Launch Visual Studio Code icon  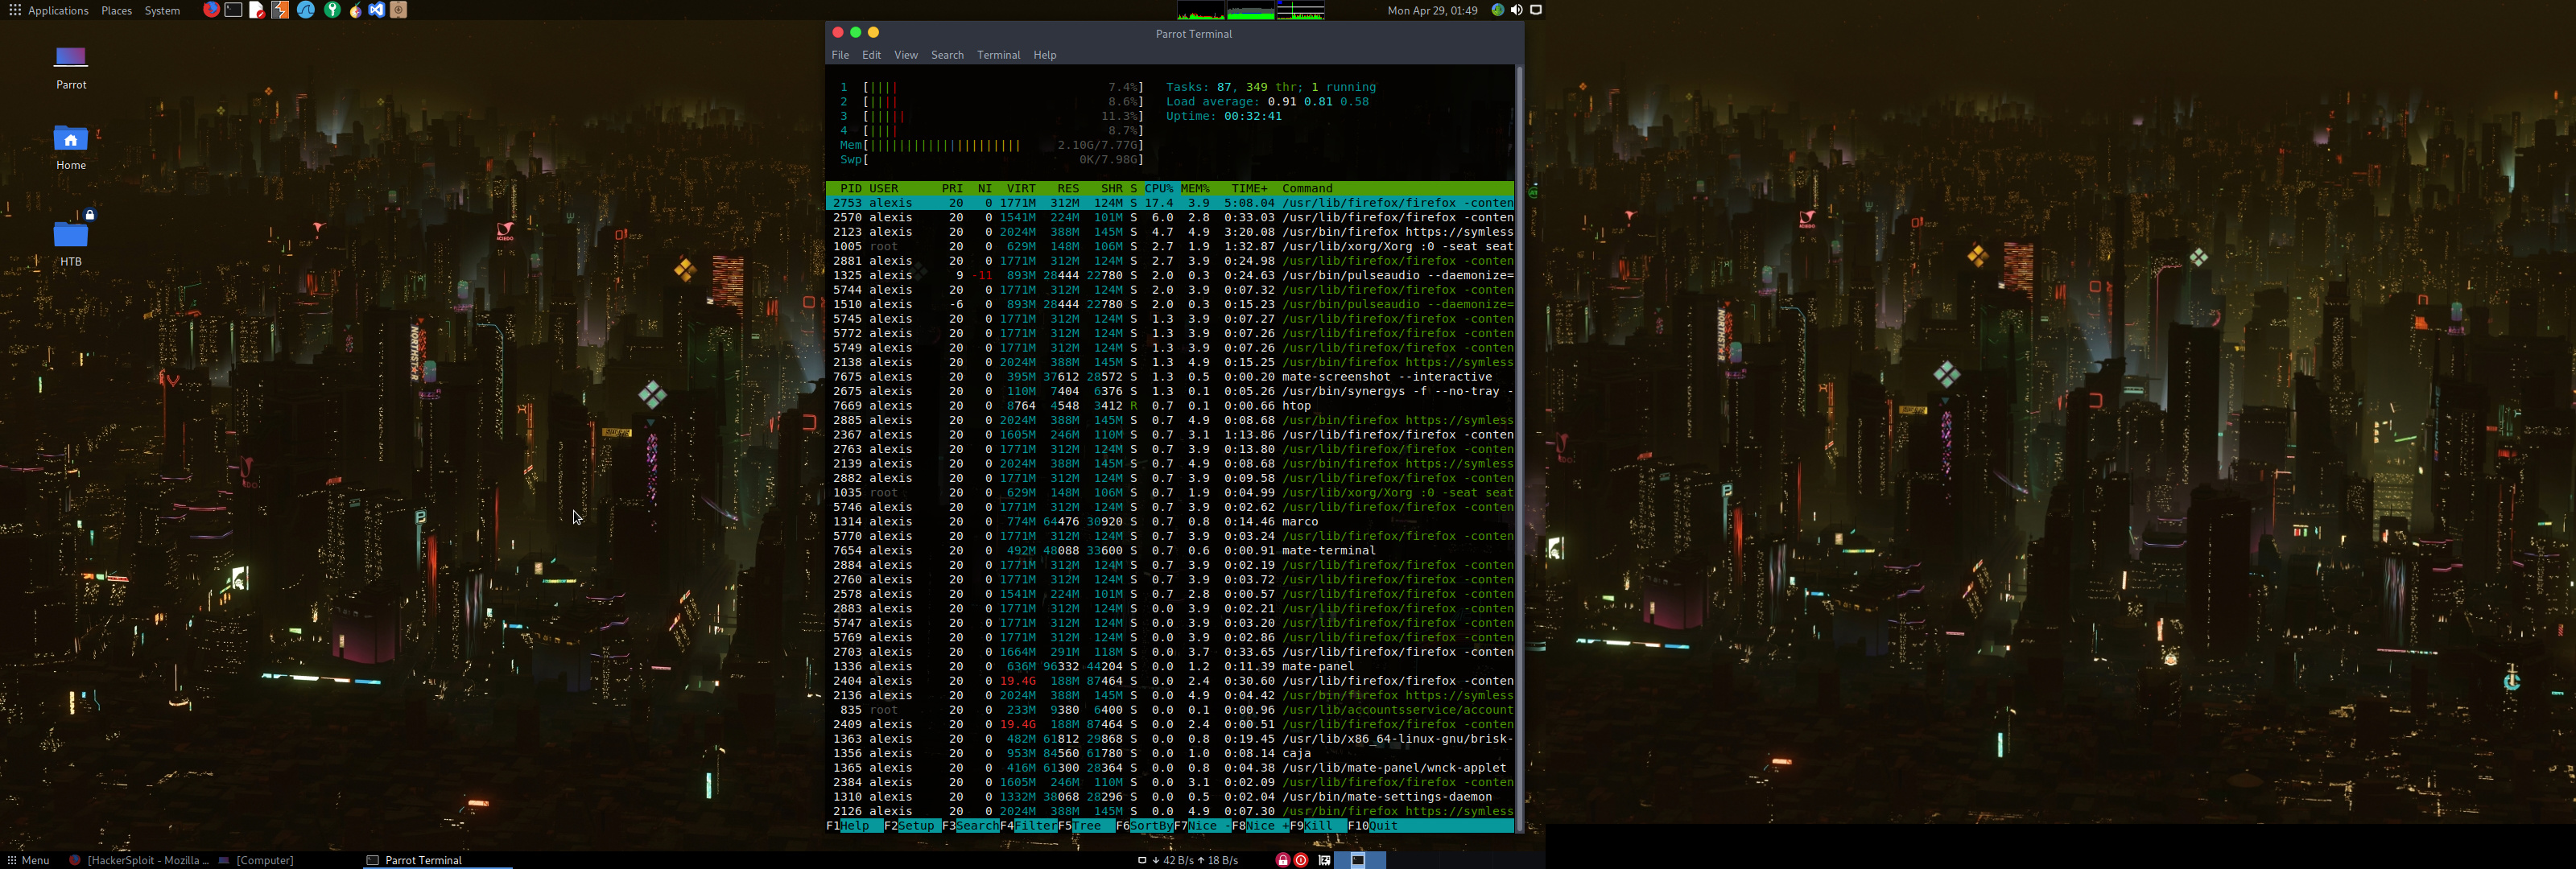click(x=377, y=10)
